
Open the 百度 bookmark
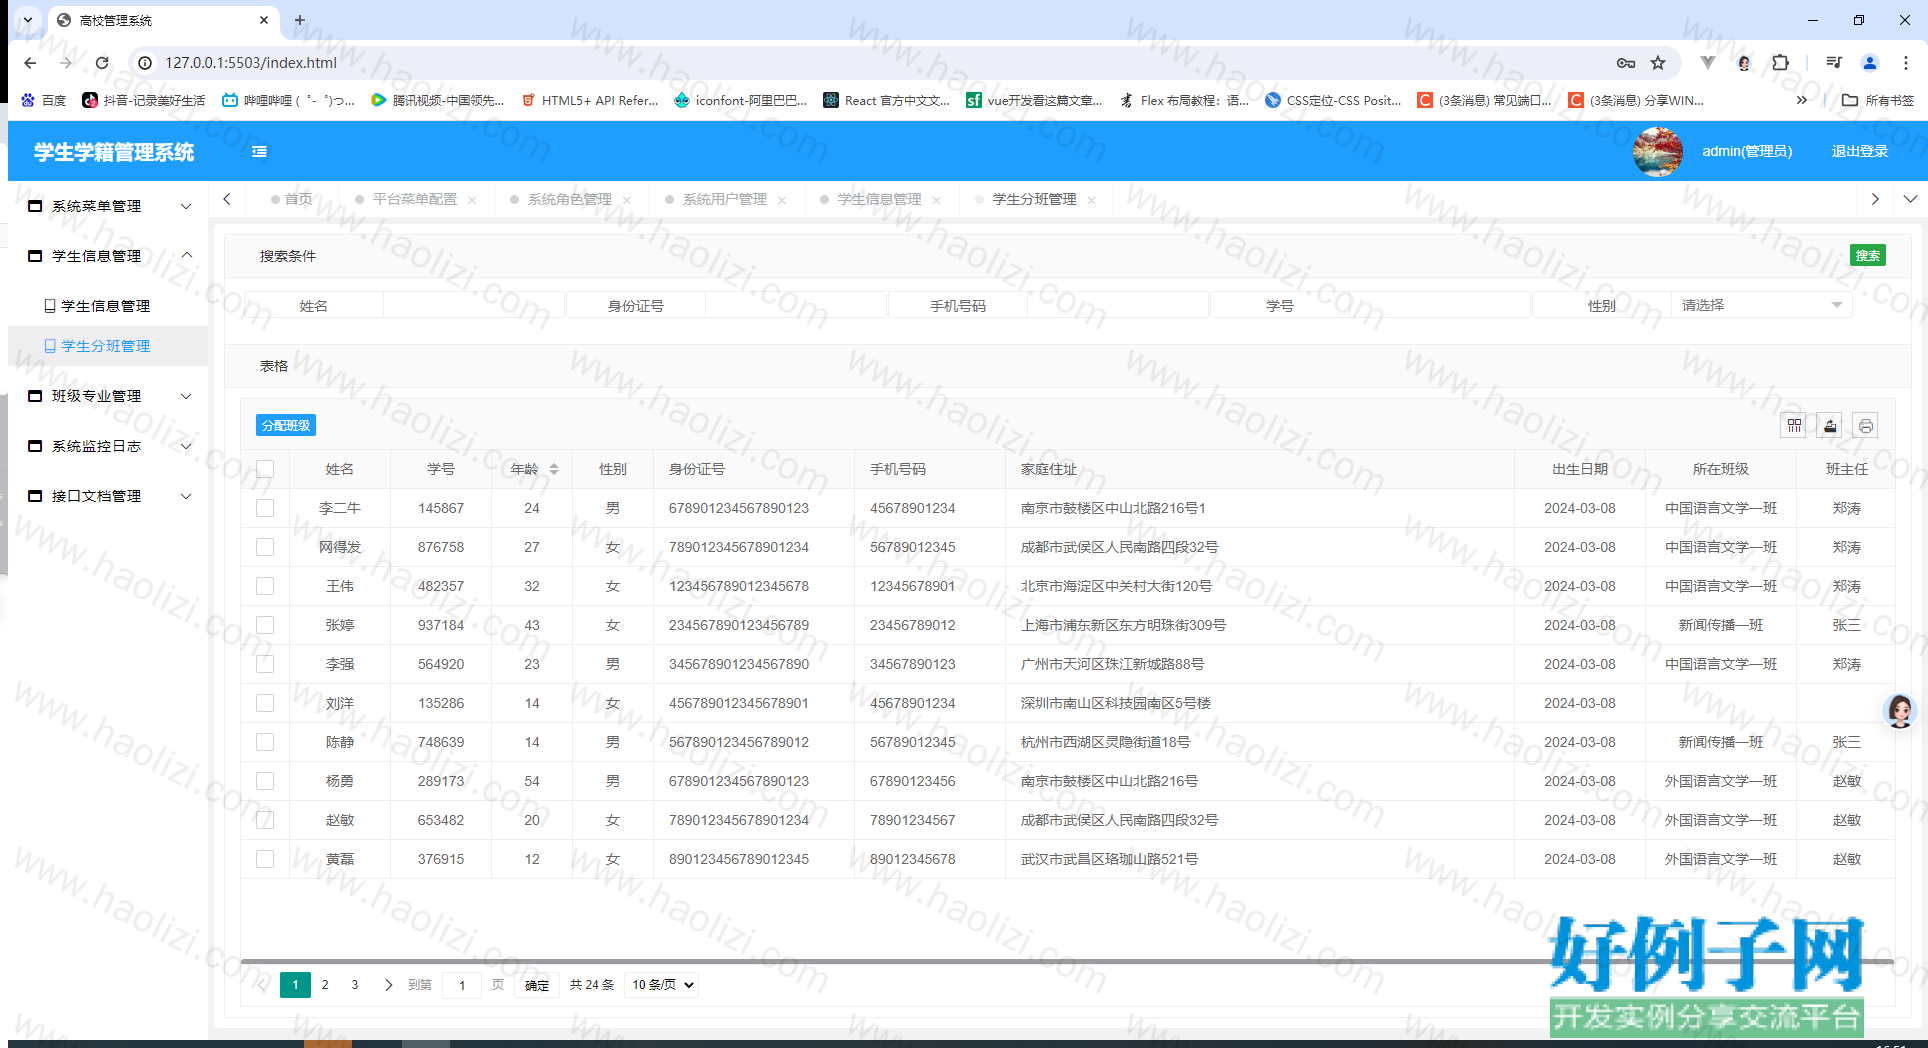(43, 100)
